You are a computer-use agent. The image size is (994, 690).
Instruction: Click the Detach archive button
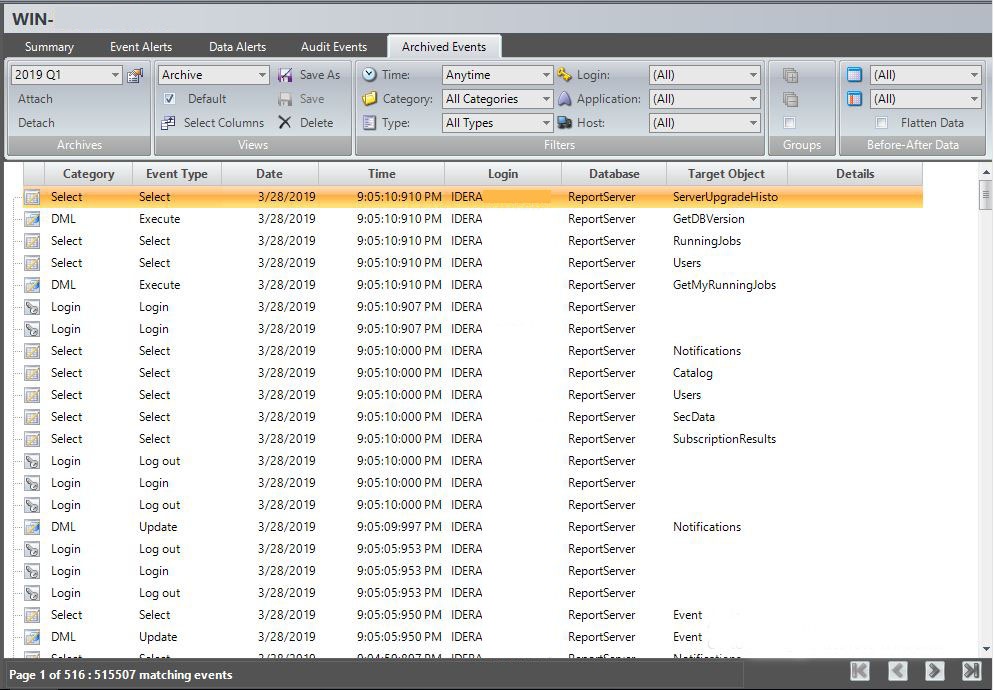click(37, 123)
